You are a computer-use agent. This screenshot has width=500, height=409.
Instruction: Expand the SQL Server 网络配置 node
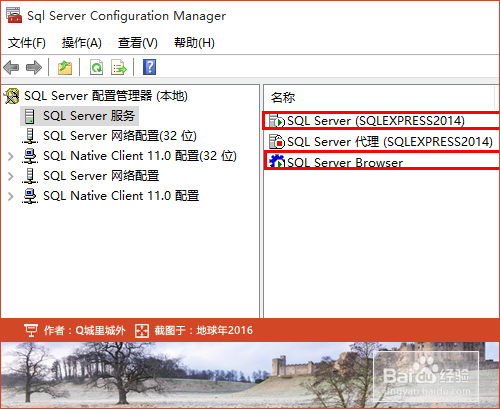click(11, 176)
